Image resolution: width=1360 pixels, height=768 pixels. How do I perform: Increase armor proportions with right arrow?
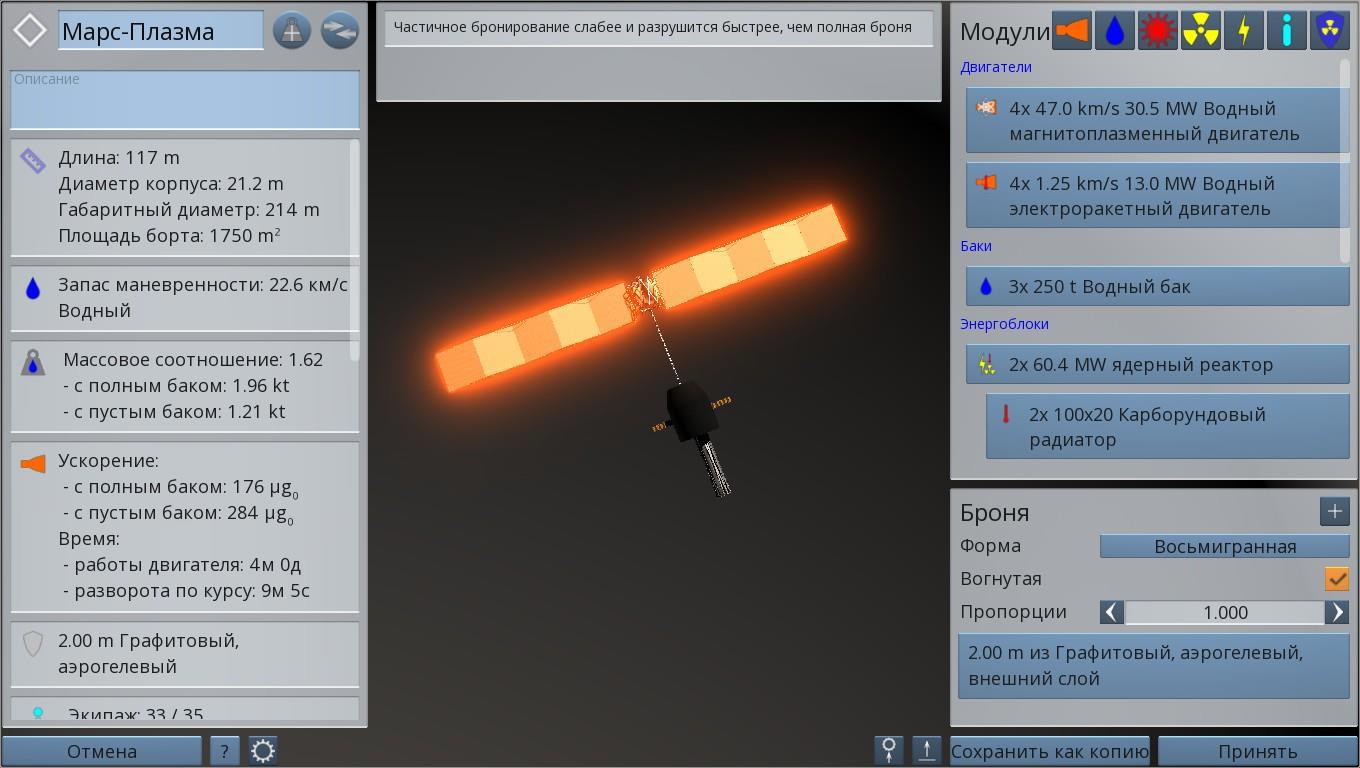tap(1337, 612)
